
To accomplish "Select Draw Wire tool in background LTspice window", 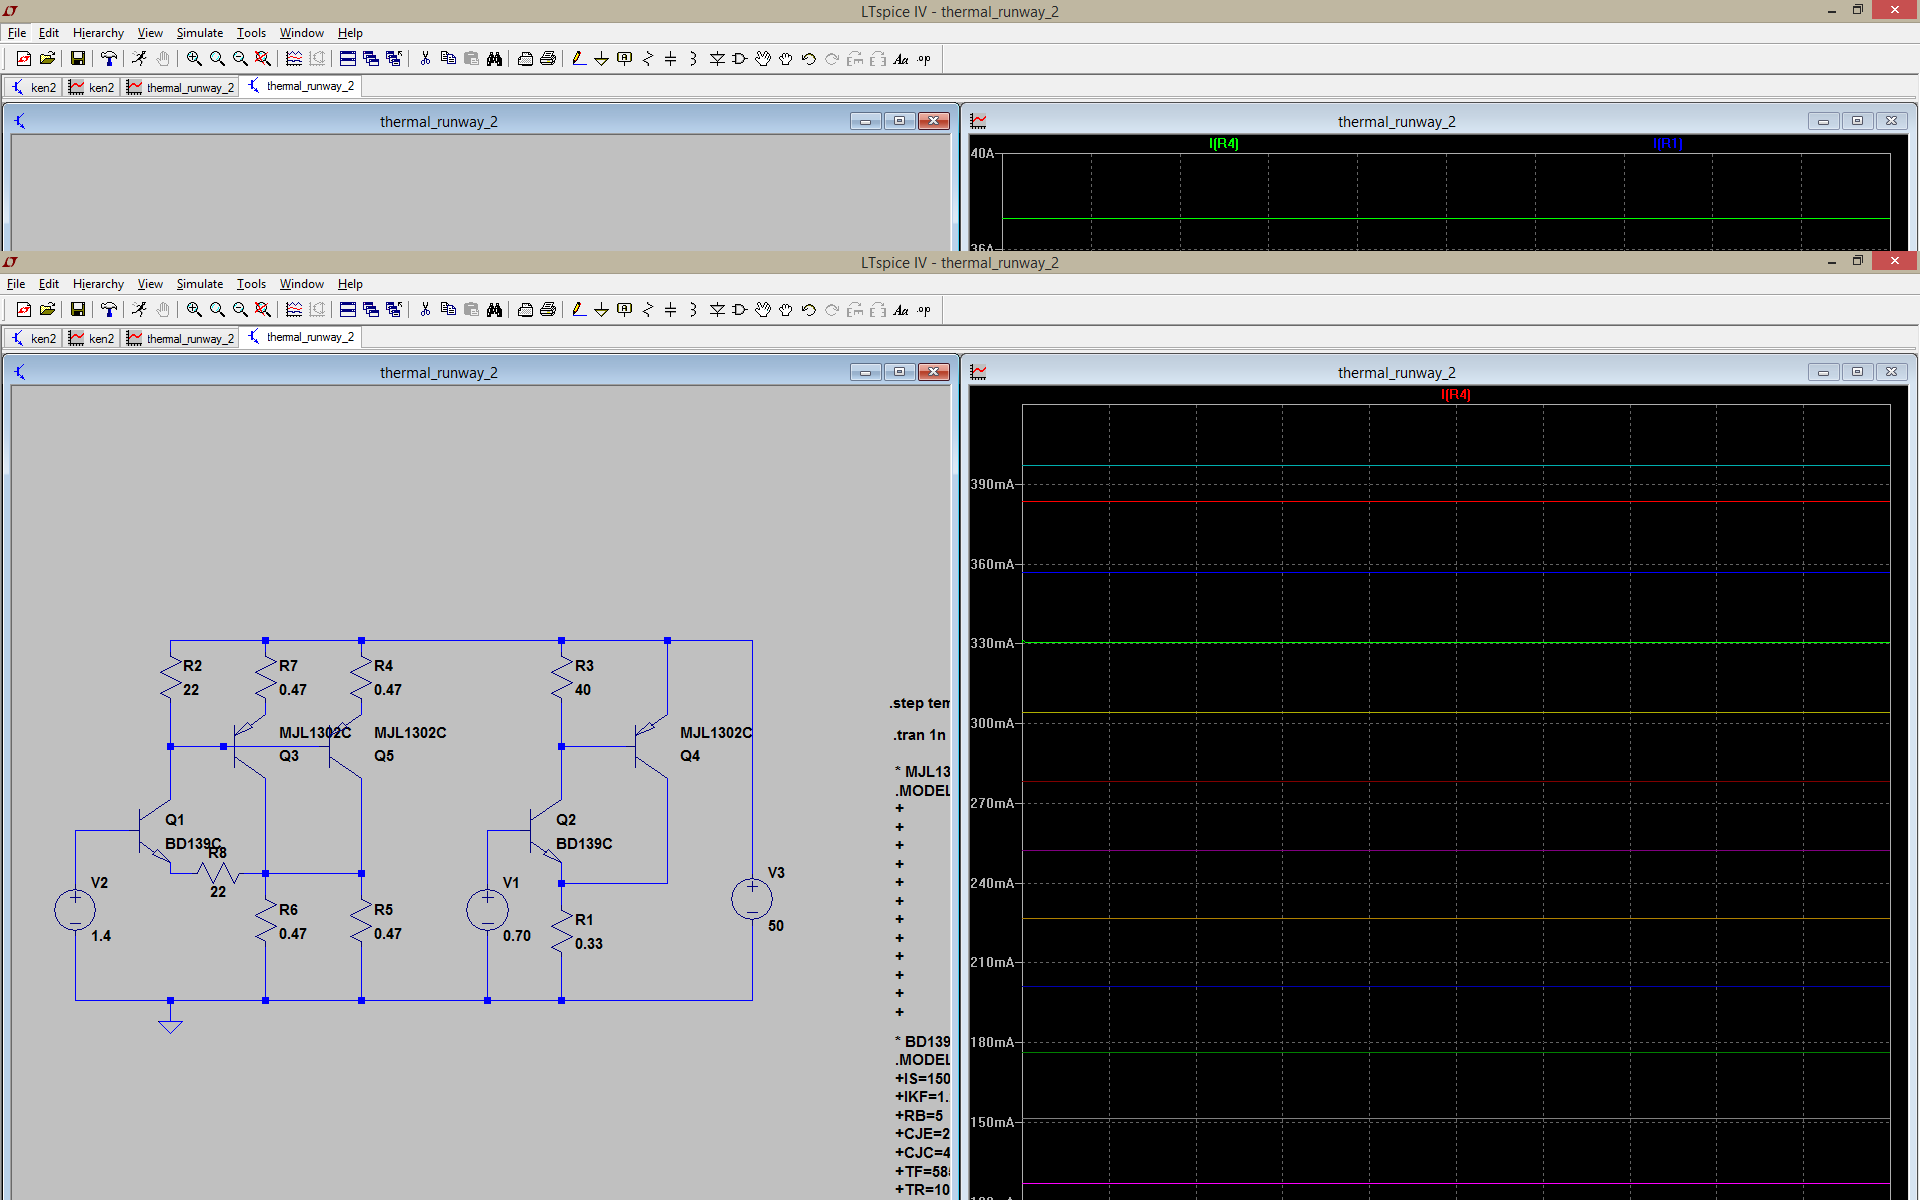I will click(x=579, y=59).
